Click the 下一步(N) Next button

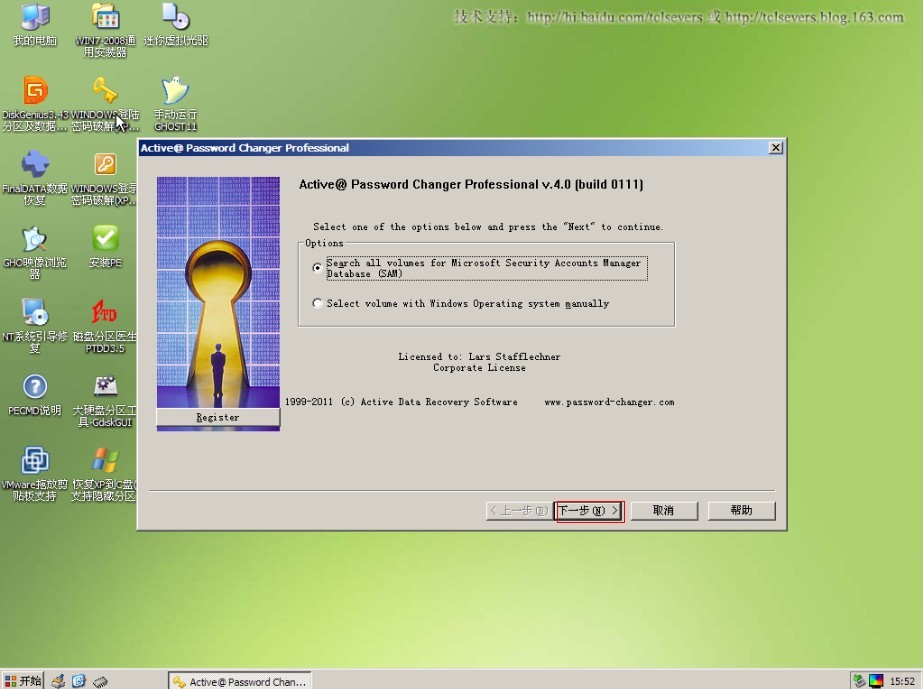point(589,511)
